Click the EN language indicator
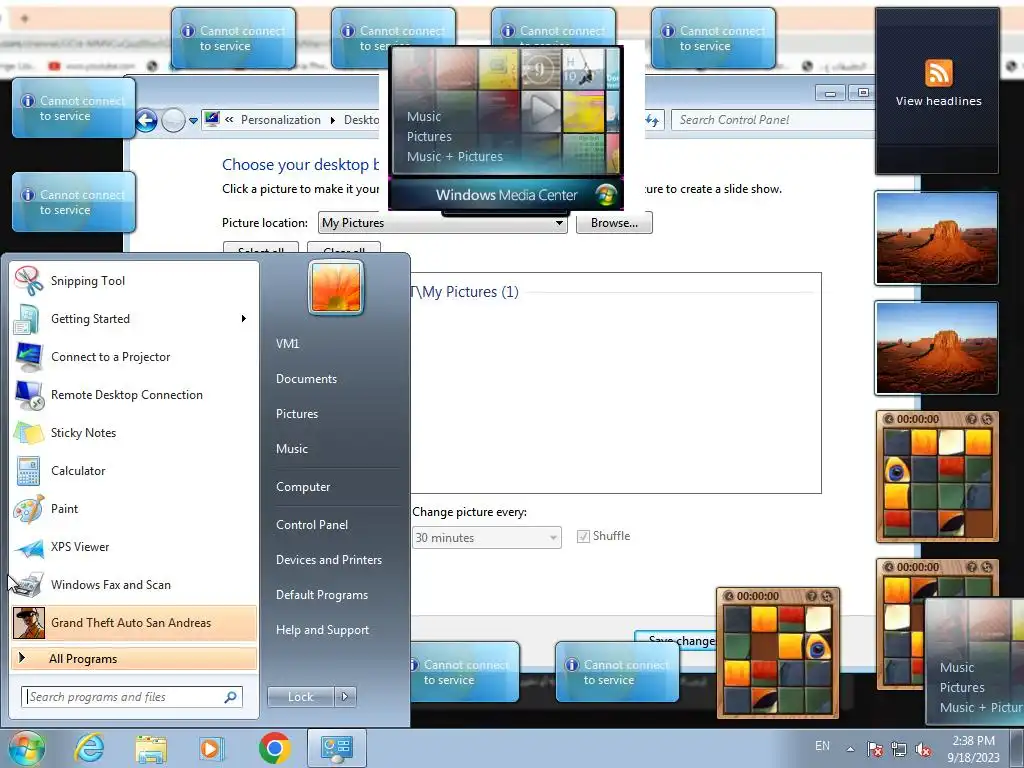Viewport: 1024px width, 768px height. 822,746
